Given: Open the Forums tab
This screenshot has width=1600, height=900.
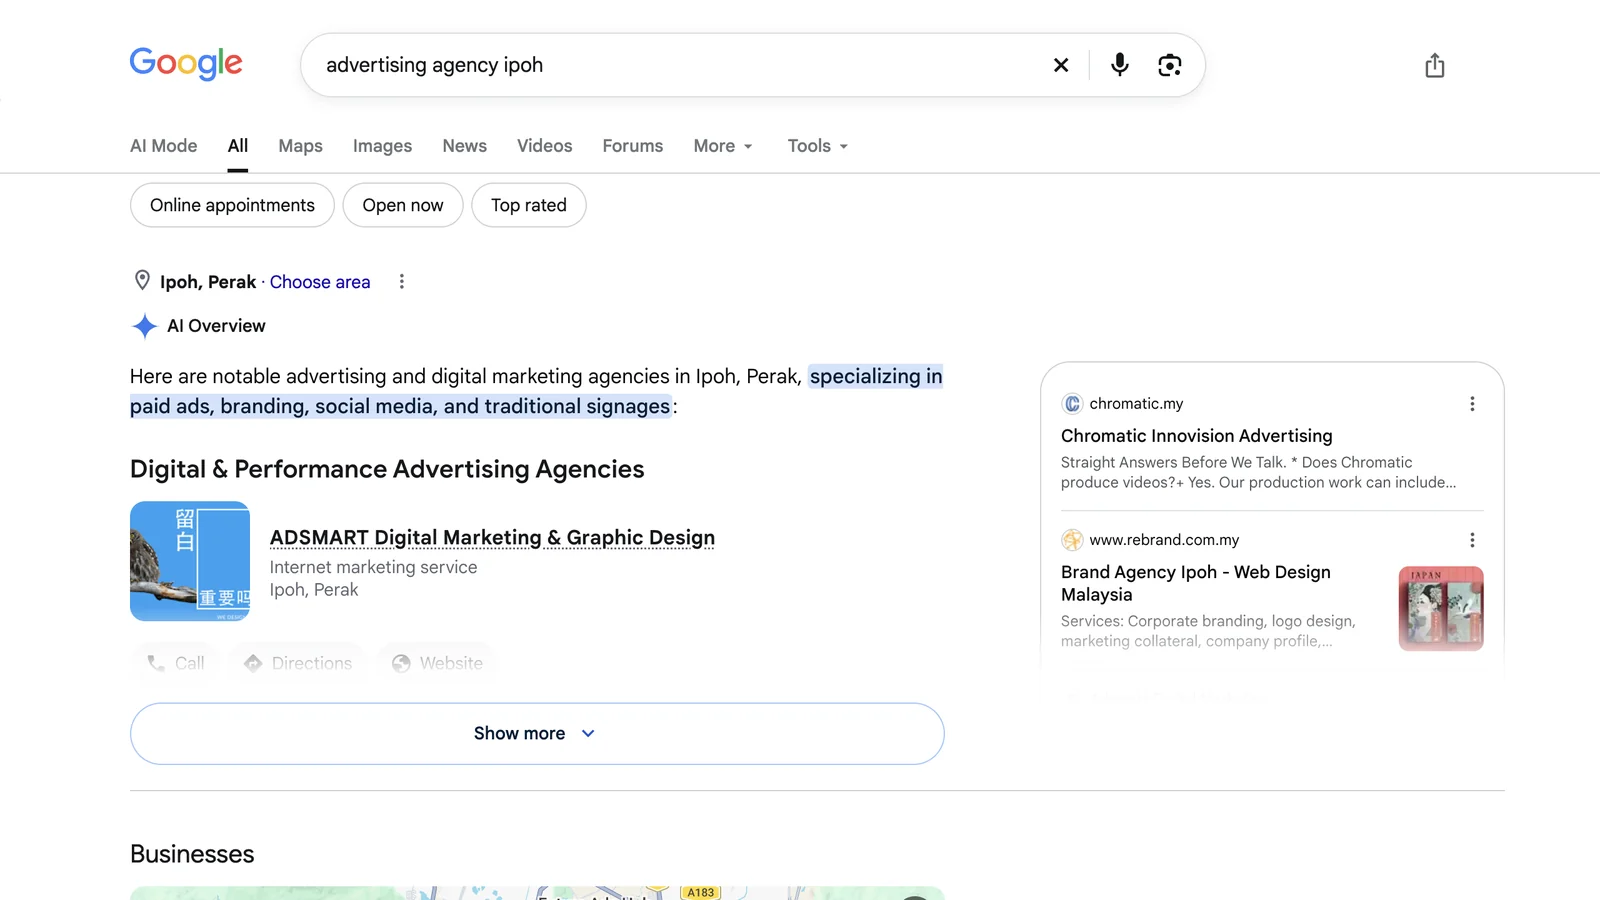Looking at the screenshot, I should click(x=633, y=146).
